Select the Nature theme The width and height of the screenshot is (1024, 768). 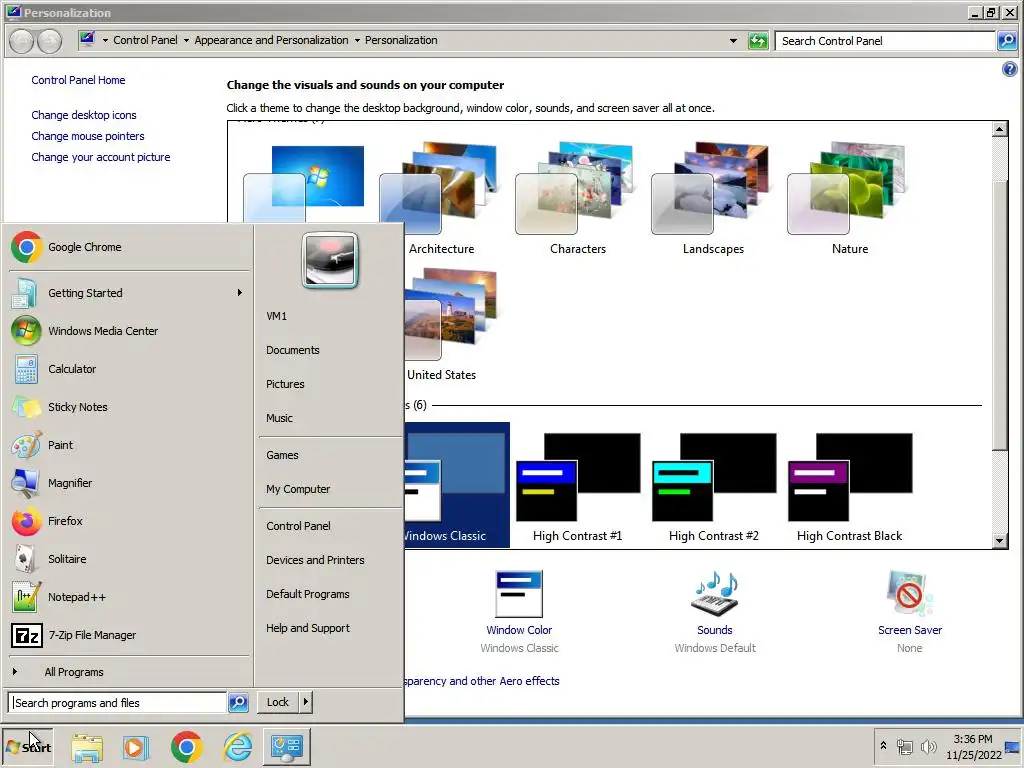(x=850, y=199)
